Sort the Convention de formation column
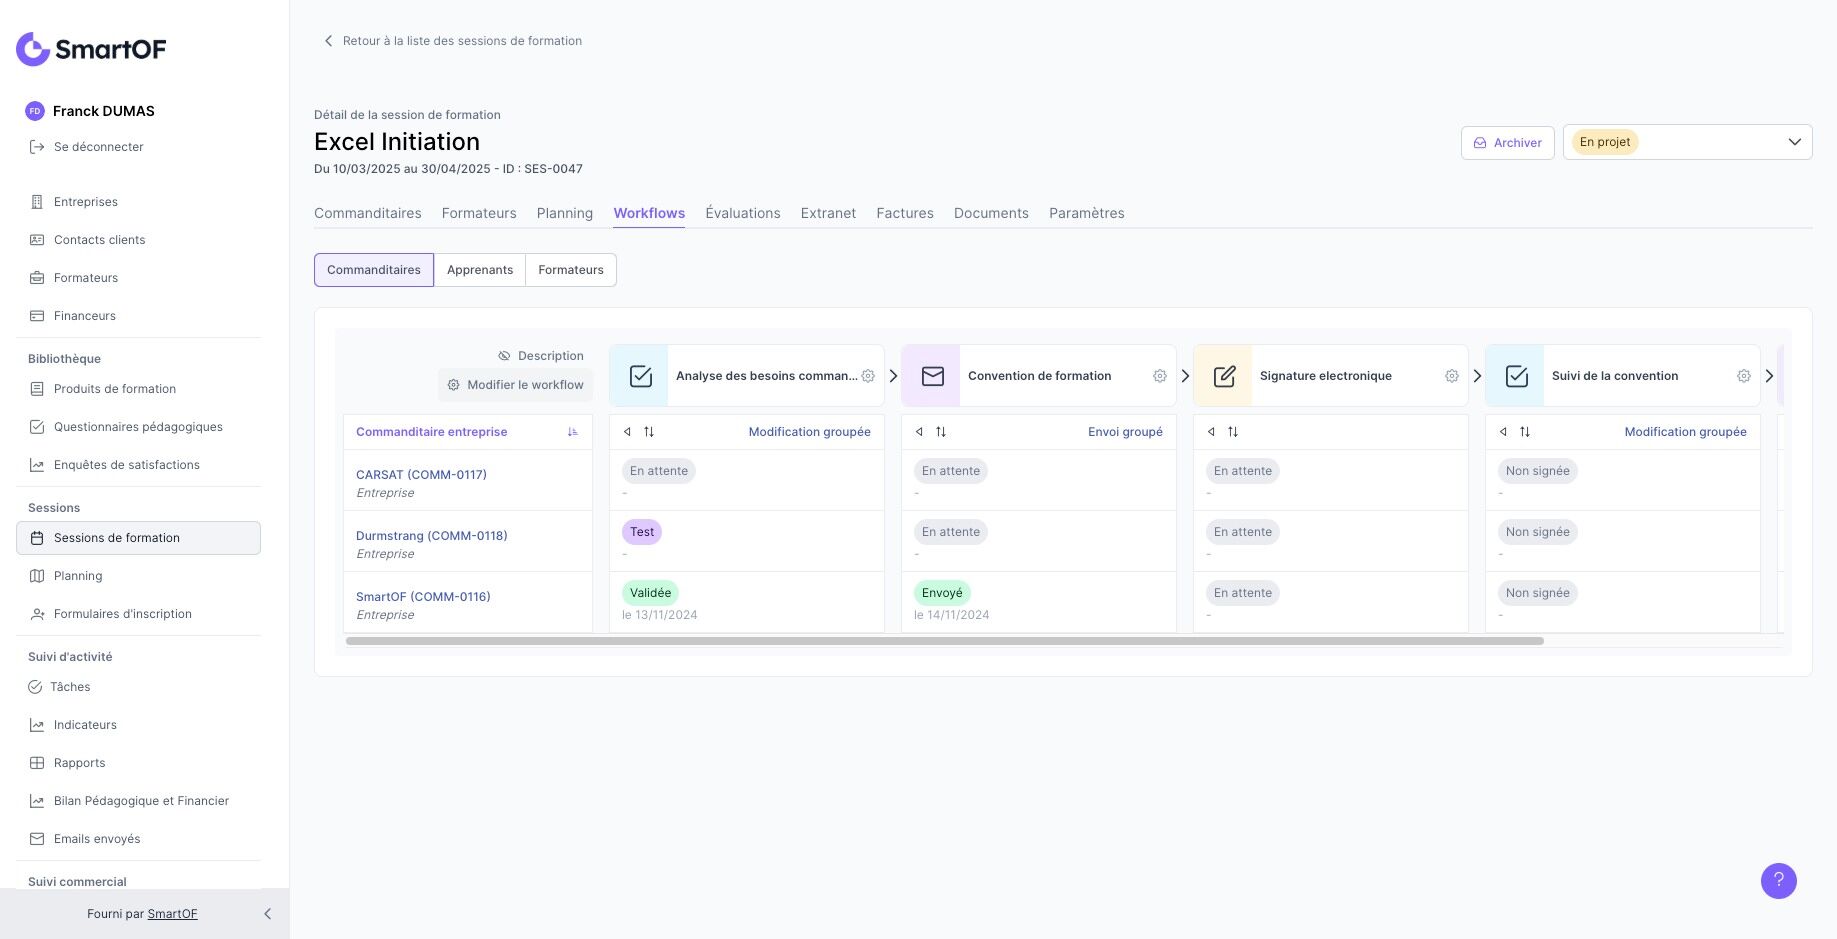Viewport: 1837px width, 939px height. point(941,432)
